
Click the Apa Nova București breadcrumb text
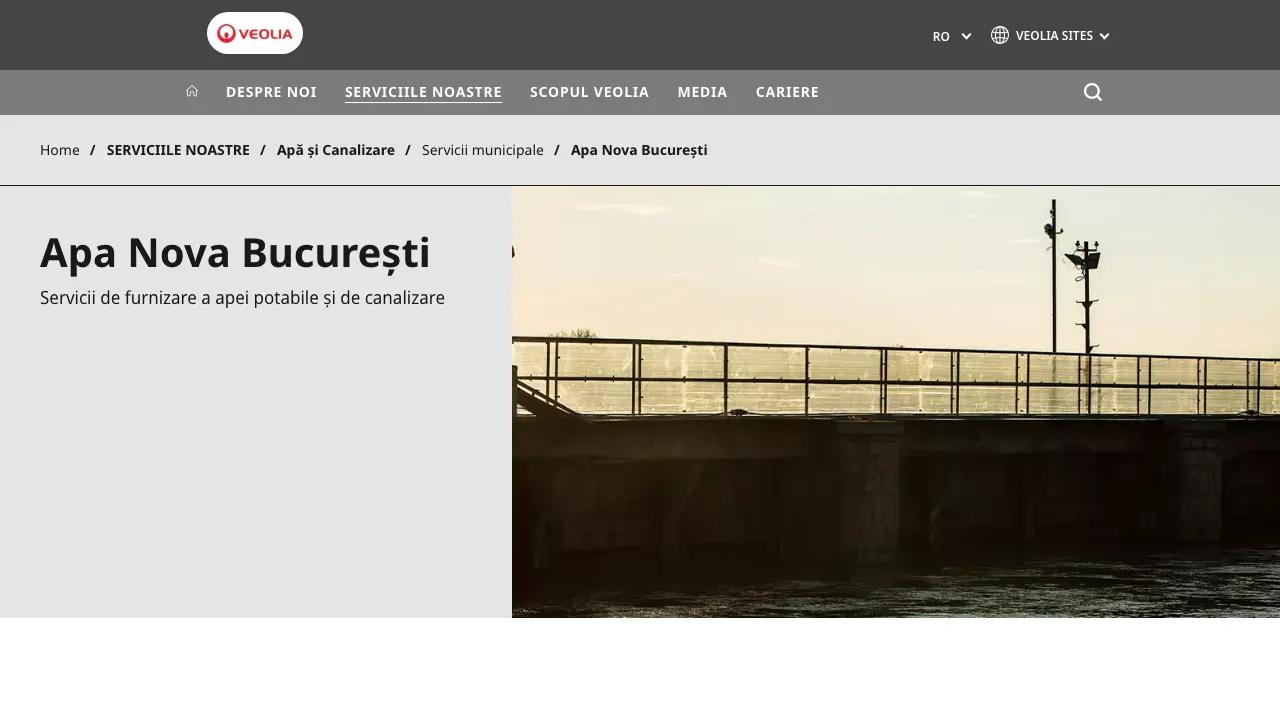click(639, 150)
